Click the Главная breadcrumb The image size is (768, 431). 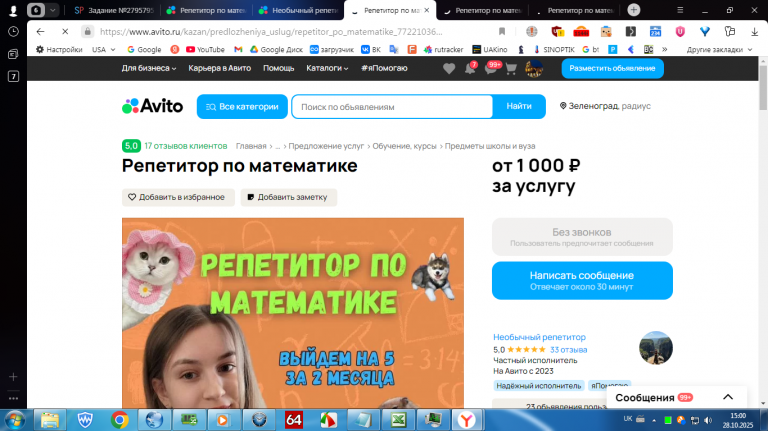tap(251, 146)
